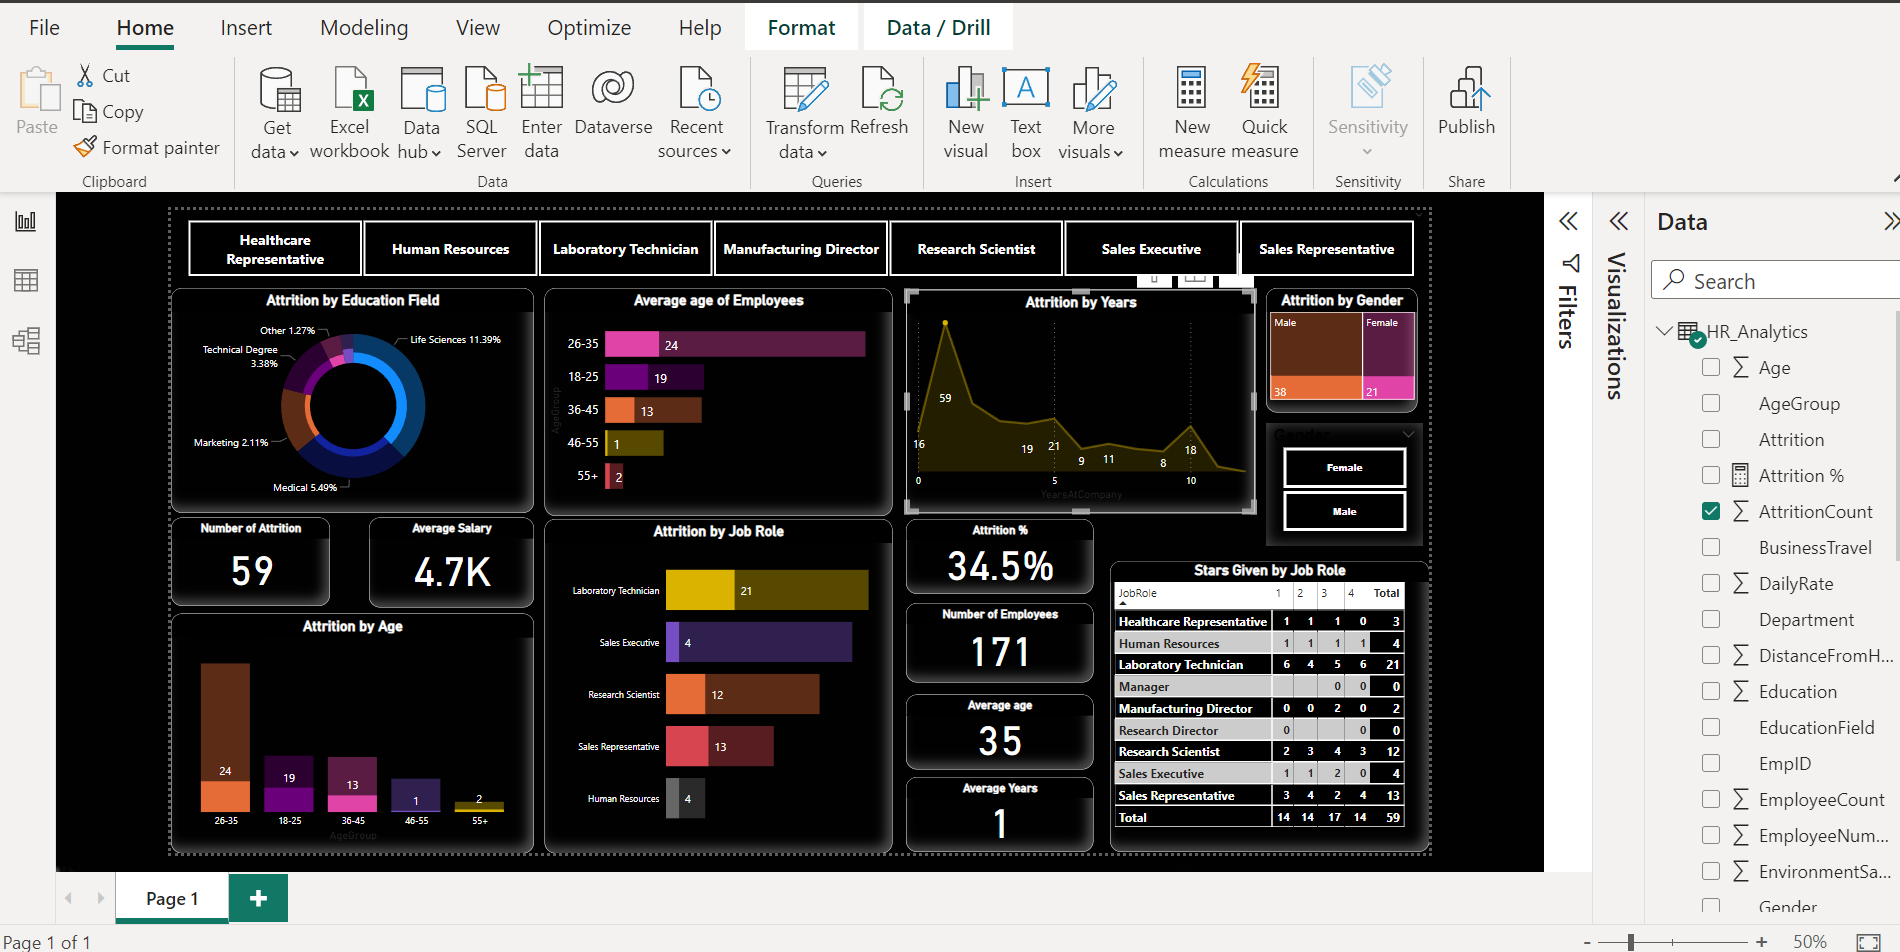Uncheck the AttritionCount field
Viewport: 1900px width, 952px height.
1711,511
